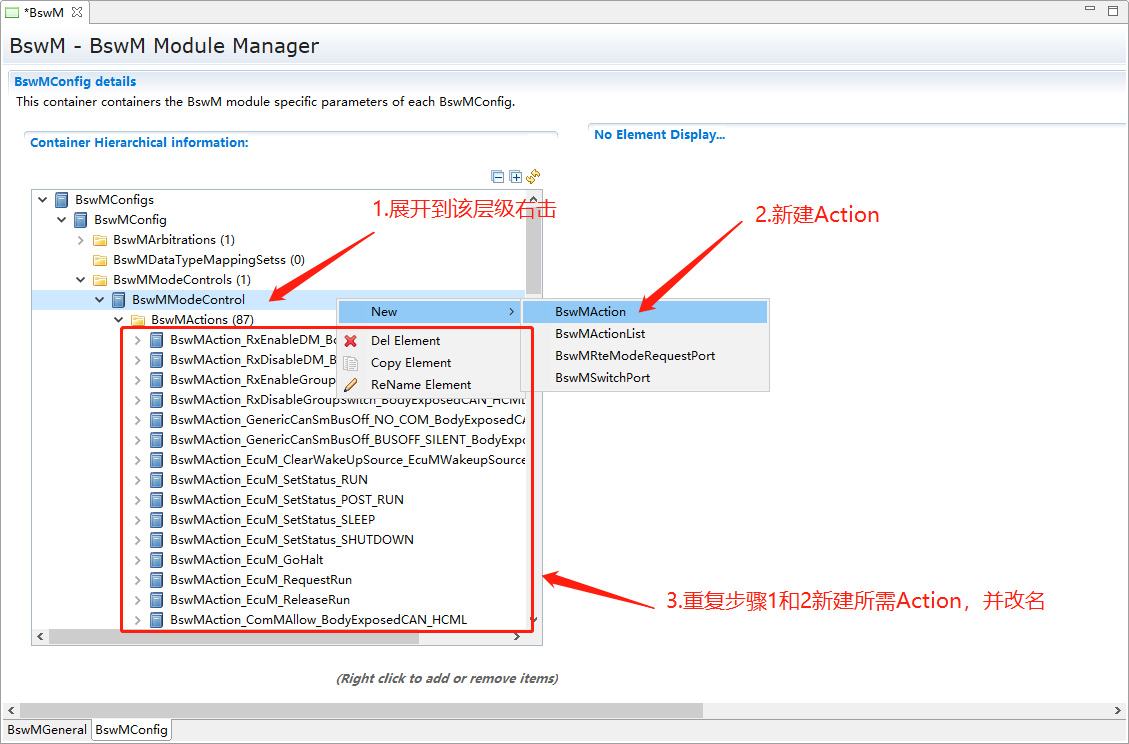Screen dimensions: 1129x744
Task: Expand BswMAction_EcuM_GoHalt node
Action: tap(138, 560)
